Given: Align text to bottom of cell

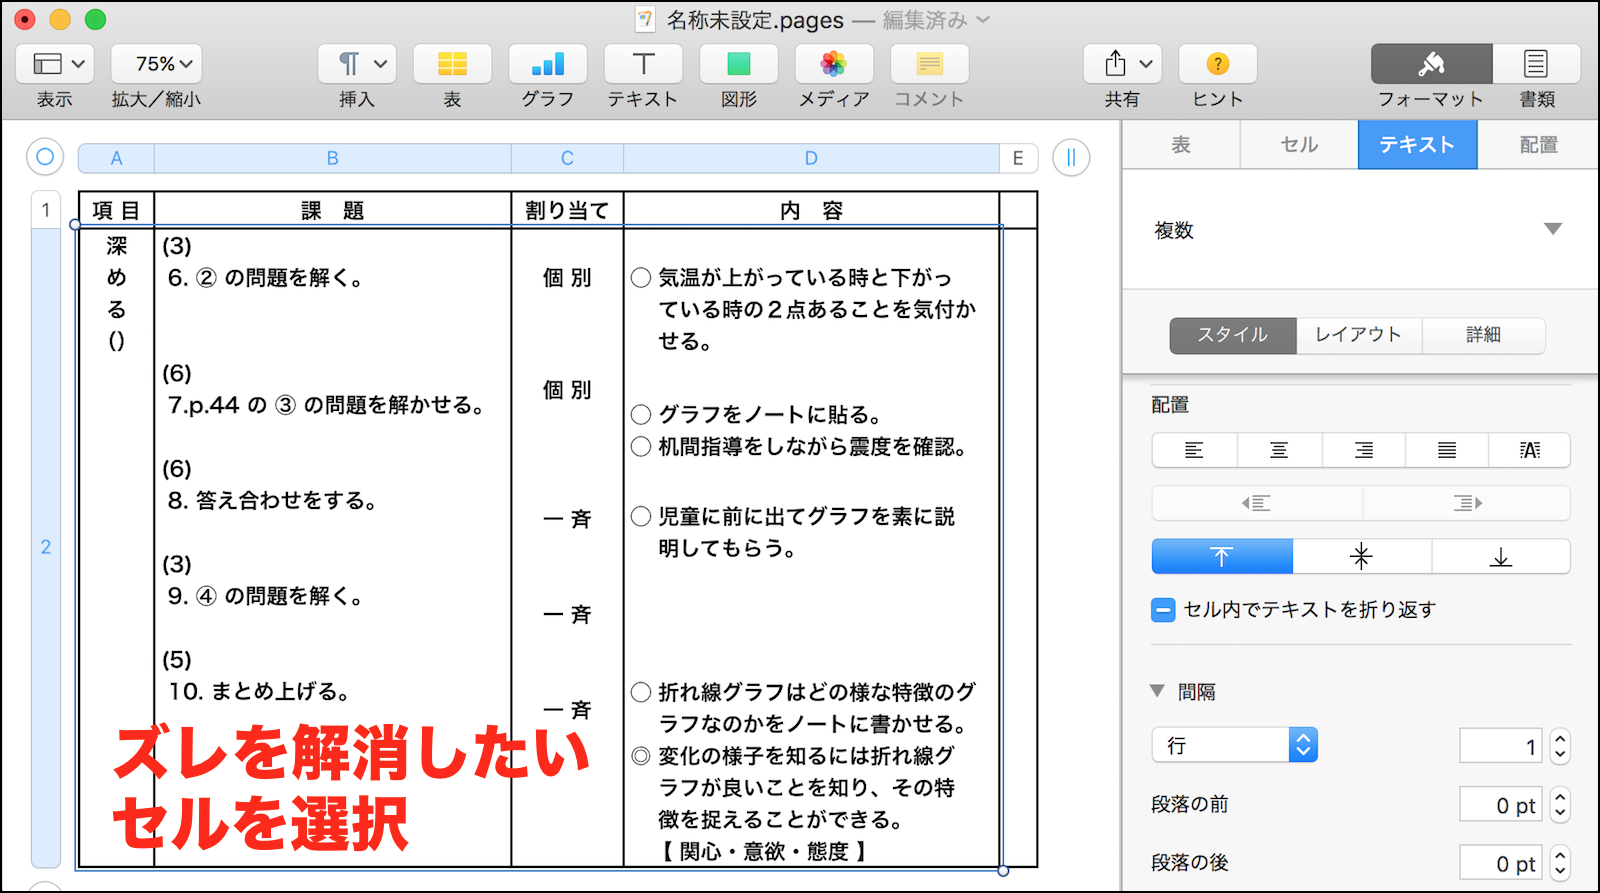Looking at the screenshot, I should [1500, 557].
